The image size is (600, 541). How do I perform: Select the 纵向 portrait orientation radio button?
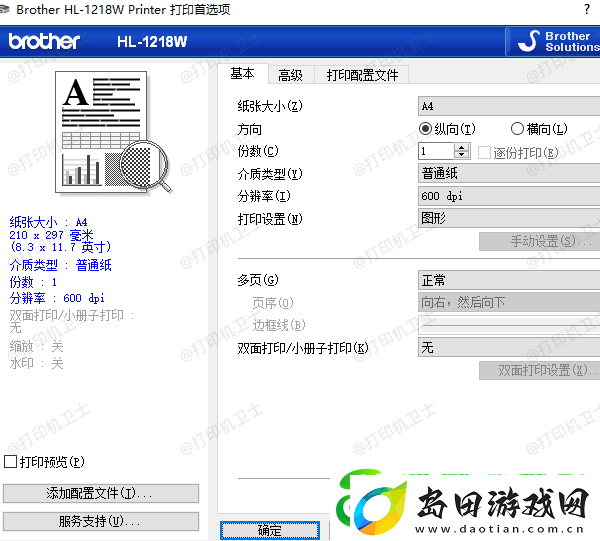425,129
